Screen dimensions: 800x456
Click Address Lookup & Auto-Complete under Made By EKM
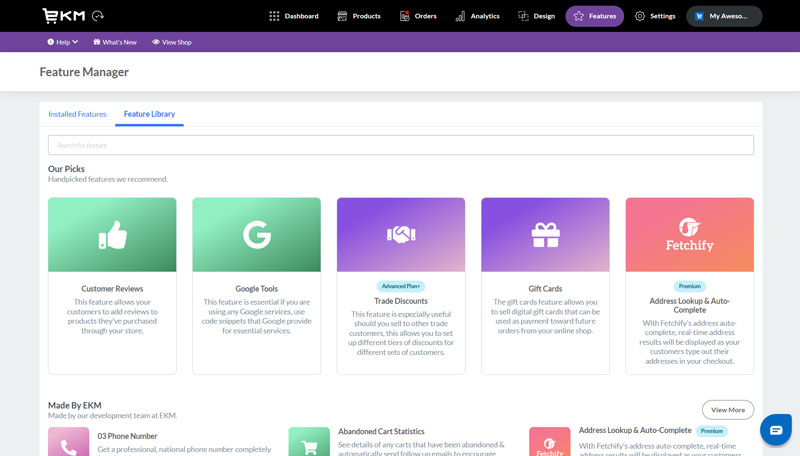635,430
